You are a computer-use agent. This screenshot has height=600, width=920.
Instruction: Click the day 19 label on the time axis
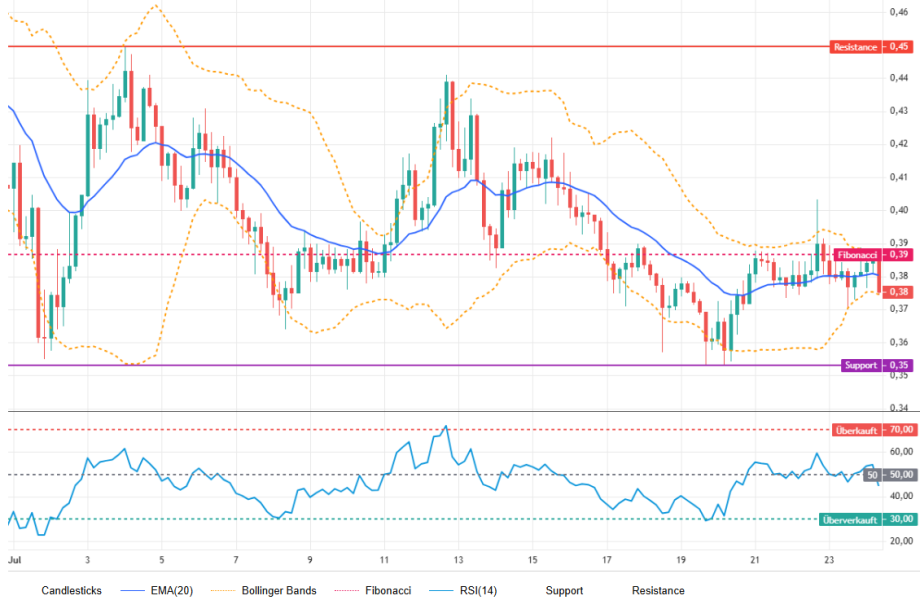pos(681,560)
